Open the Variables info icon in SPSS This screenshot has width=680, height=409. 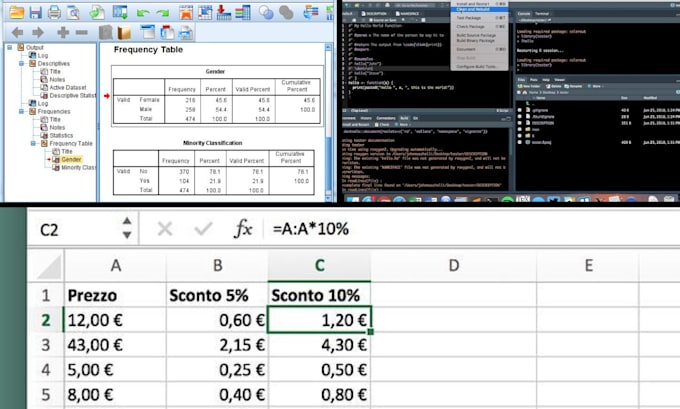(243, 12)
